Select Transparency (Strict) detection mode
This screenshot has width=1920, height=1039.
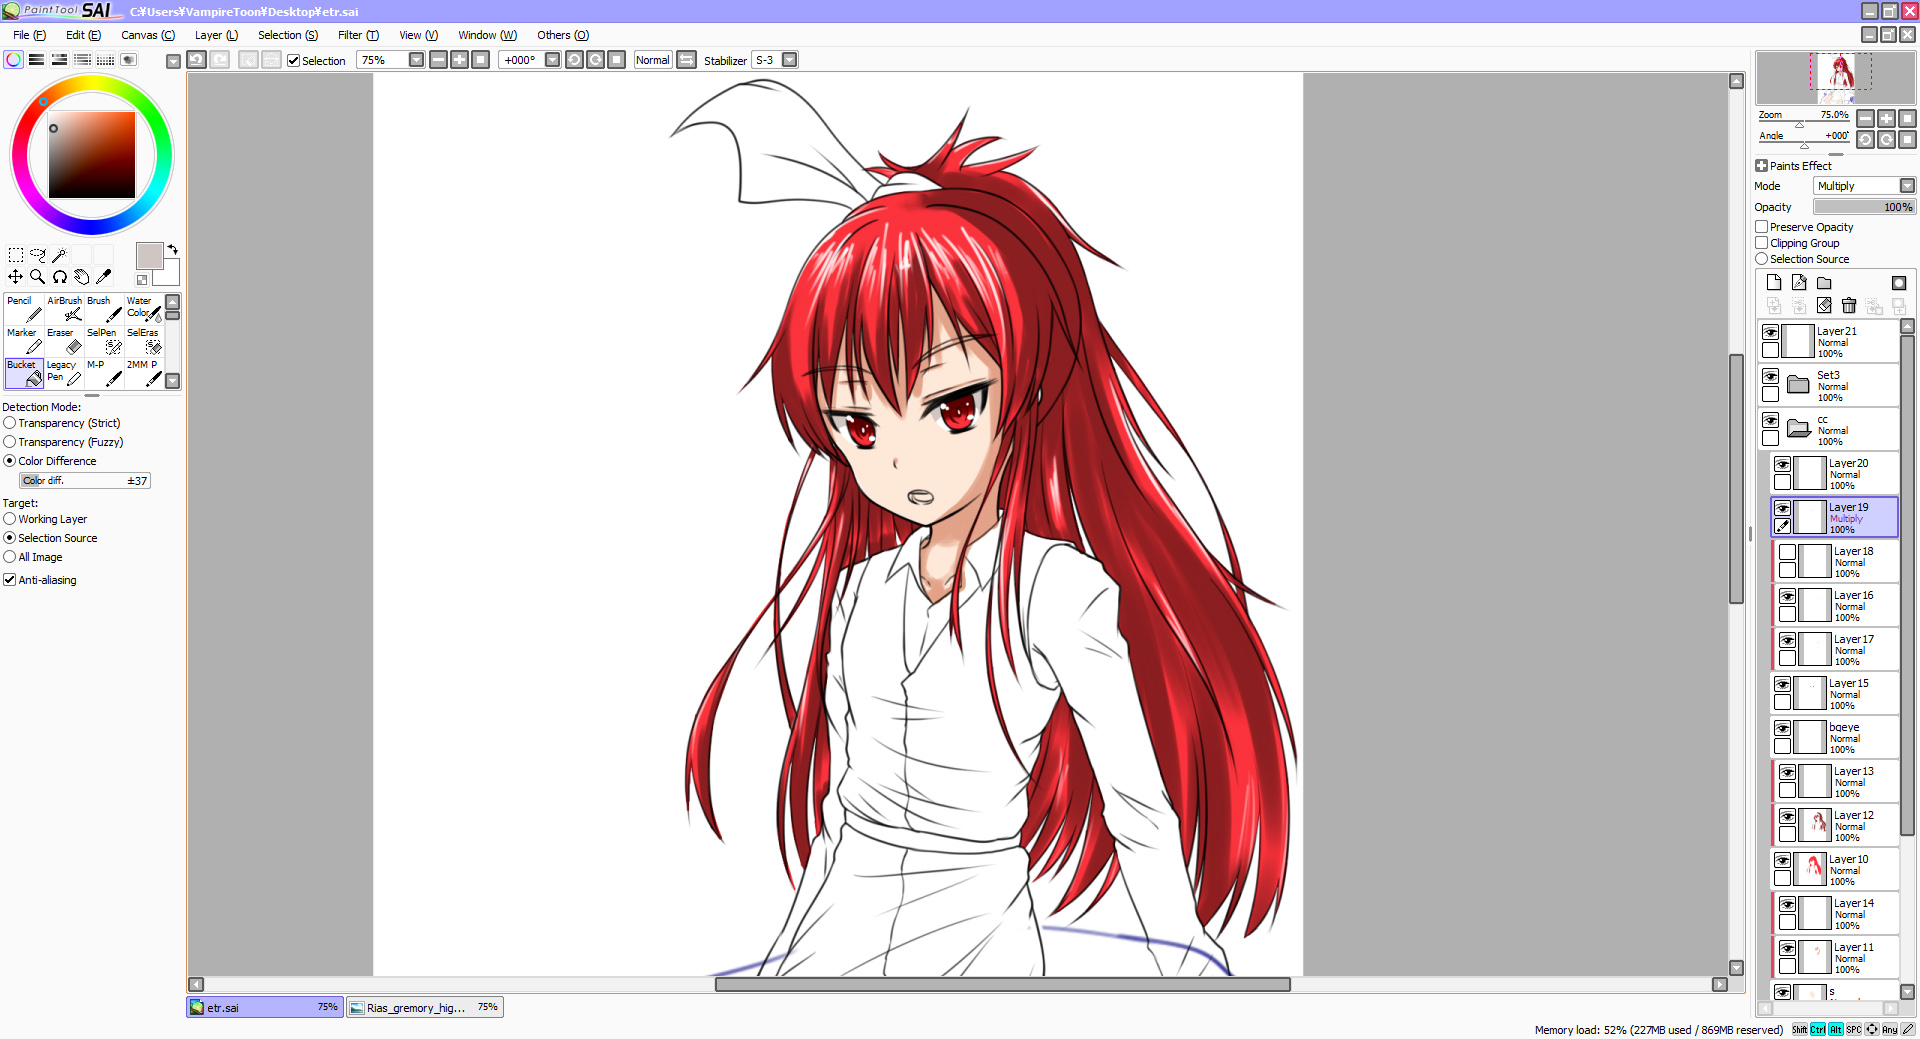[x=10, y=423]
